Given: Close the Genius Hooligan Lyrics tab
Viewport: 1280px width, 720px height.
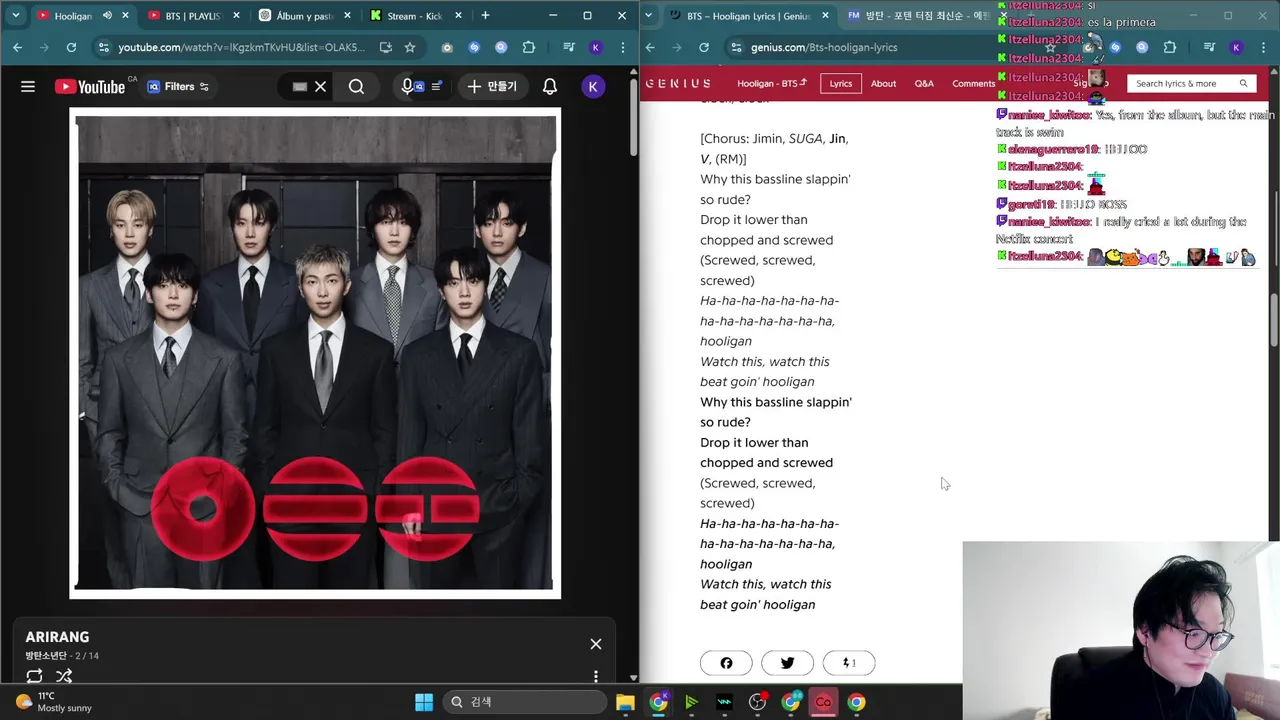Looking at the screenshot, I should 826,16.
